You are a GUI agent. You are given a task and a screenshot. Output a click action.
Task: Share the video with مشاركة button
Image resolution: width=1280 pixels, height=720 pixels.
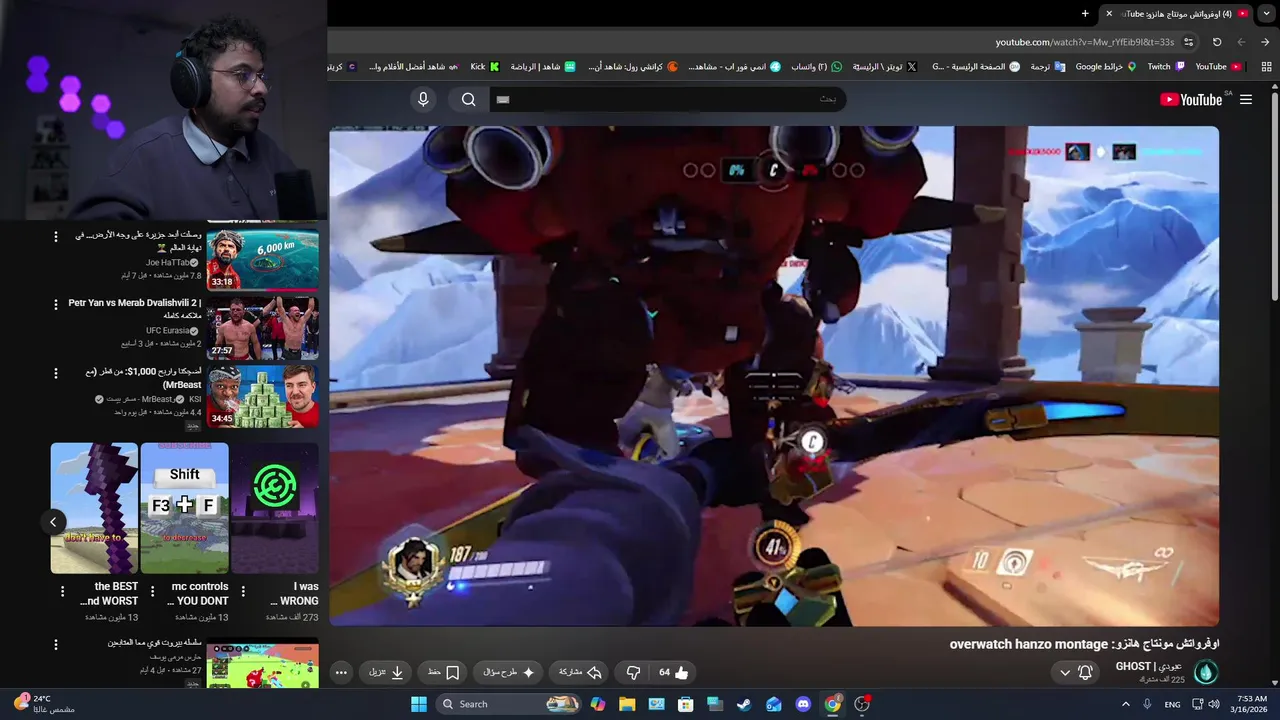pos(580,673)
